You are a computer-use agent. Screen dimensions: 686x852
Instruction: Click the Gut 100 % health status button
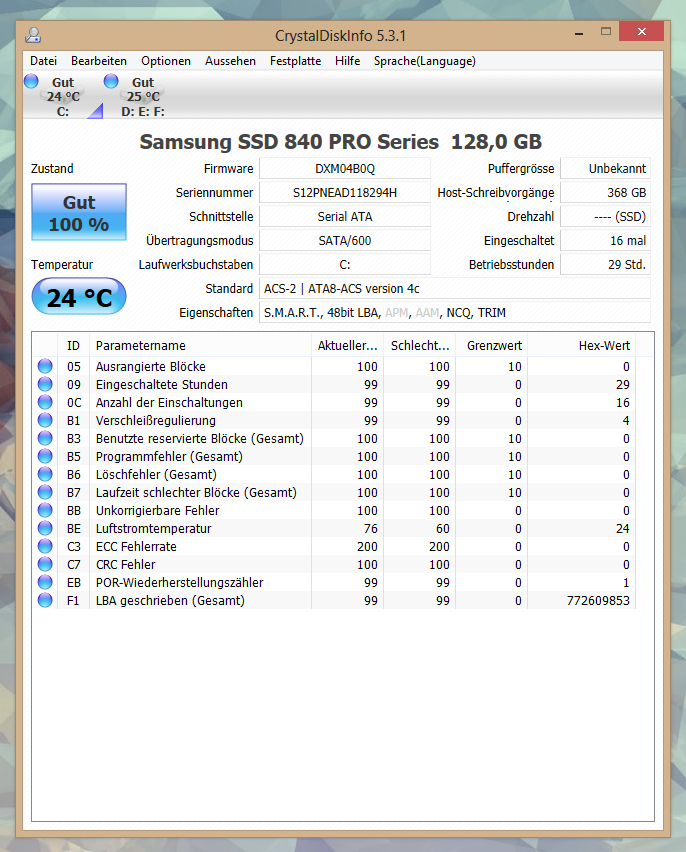79,212
